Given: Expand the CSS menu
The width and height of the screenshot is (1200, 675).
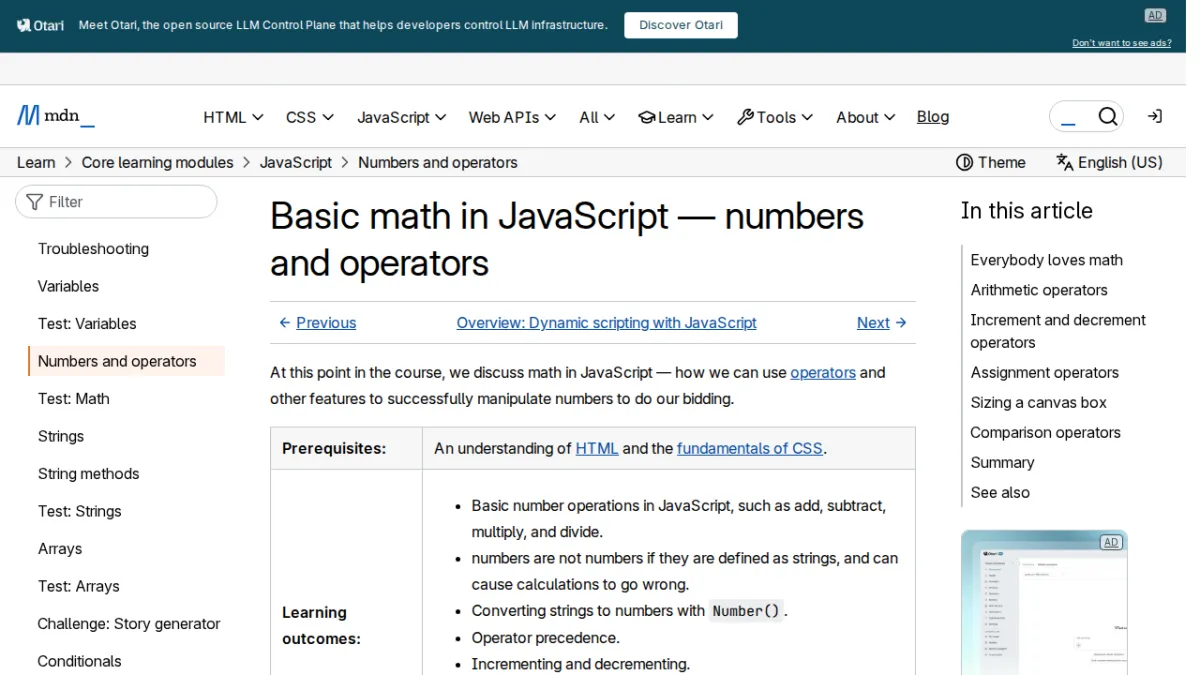Looking at the screenshot, I should pyautogui.click(x=310, y=117).
